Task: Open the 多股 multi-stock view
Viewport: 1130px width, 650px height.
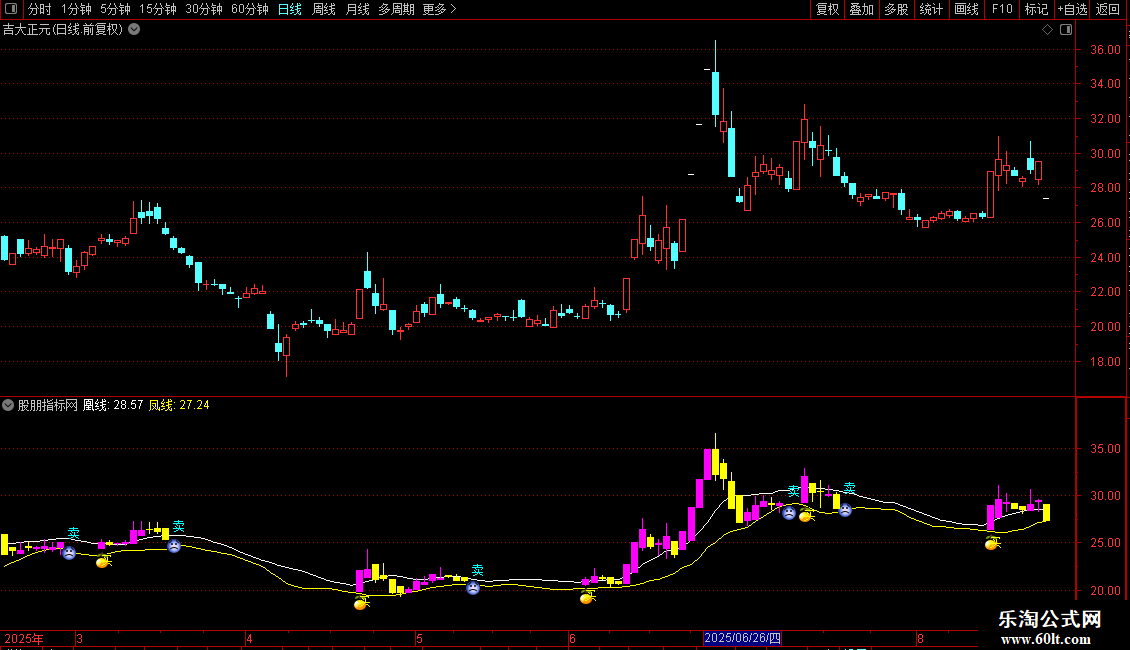Action: (897, 9)
